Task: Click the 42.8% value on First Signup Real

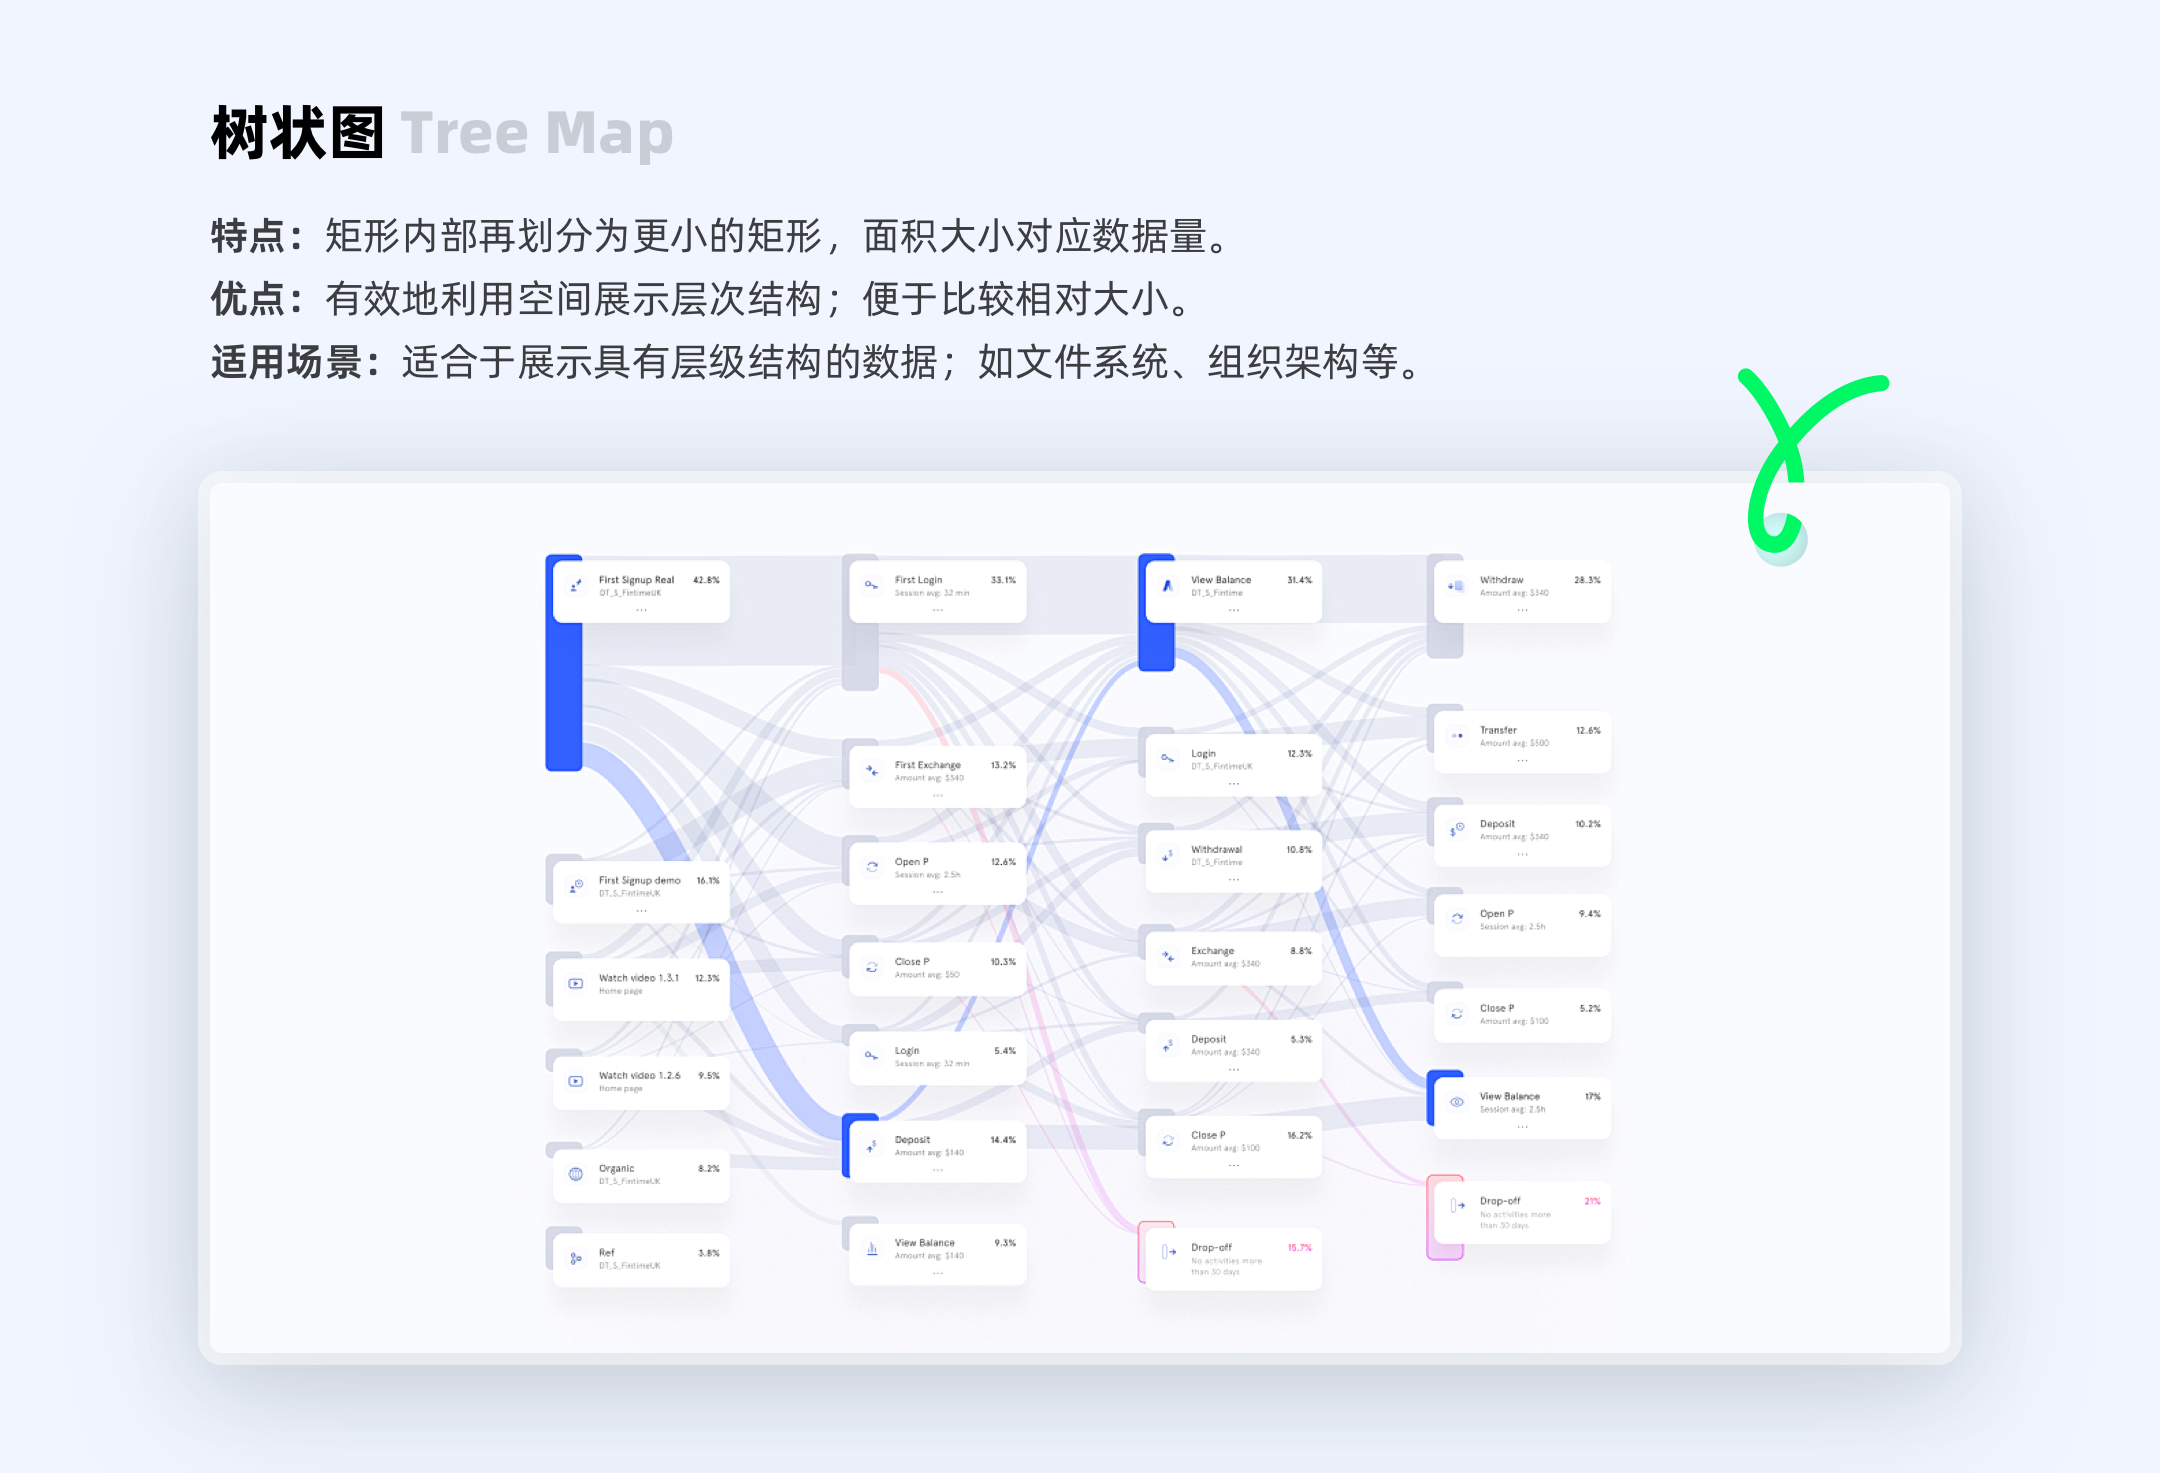Action: point(706,580)
